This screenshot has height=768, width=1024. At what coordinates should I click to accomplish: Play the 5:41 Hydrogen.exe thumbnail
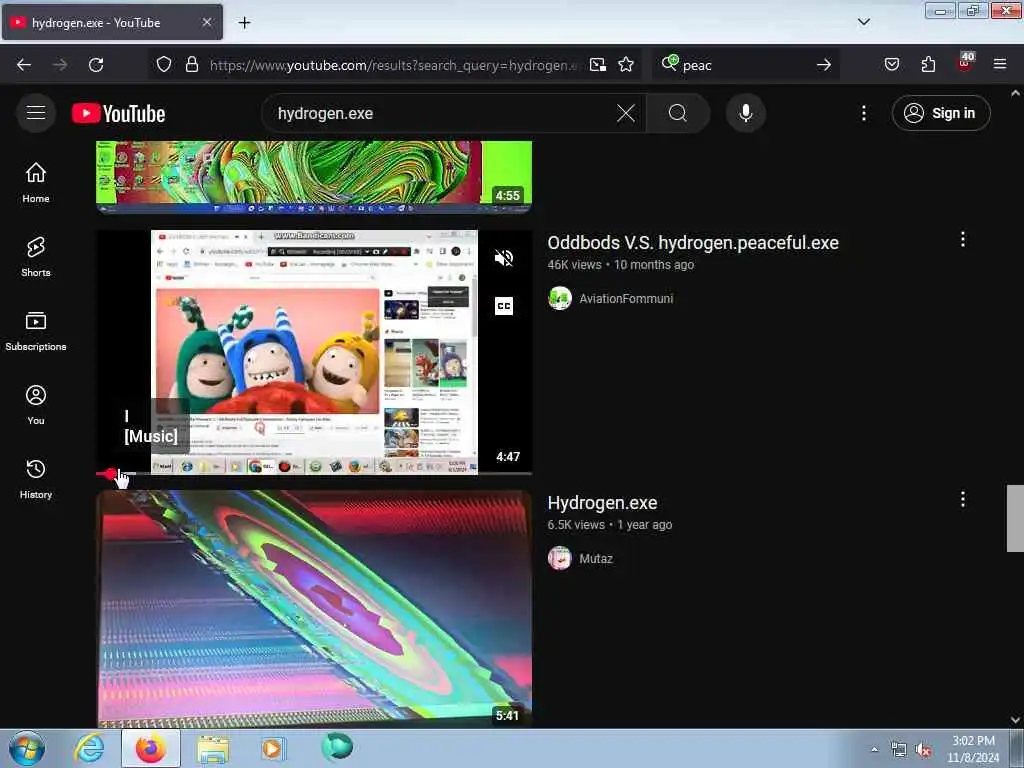coord(314,609)
